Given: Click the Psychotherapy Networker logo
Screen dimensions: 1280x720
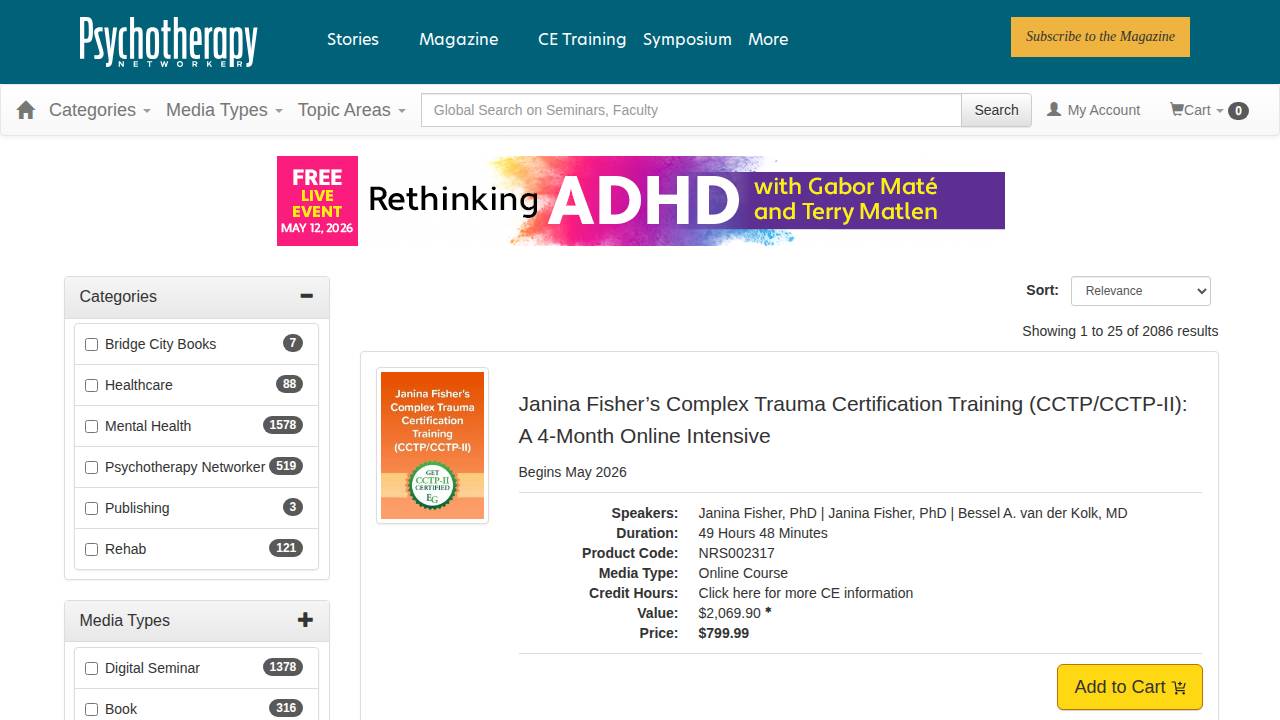Looking at the screenshot, I should (168, 42).
